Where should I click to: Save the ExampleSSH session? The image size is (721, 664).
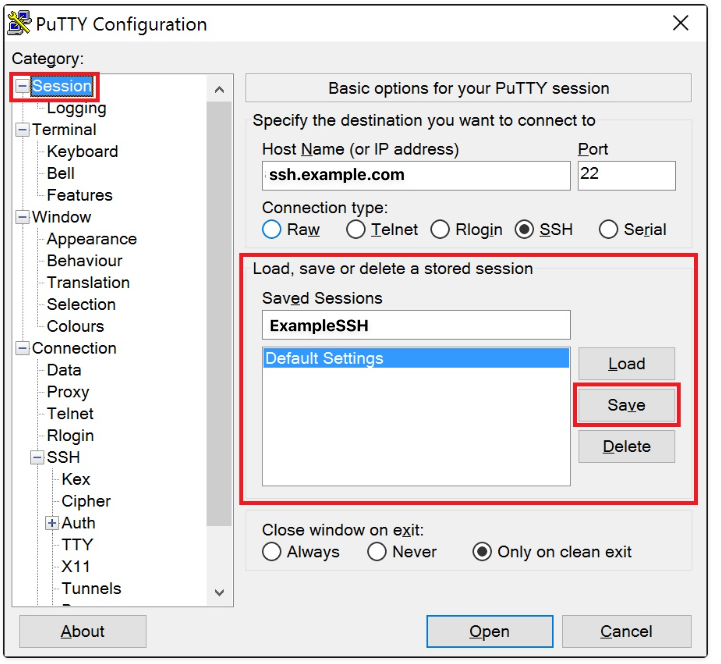626,405
